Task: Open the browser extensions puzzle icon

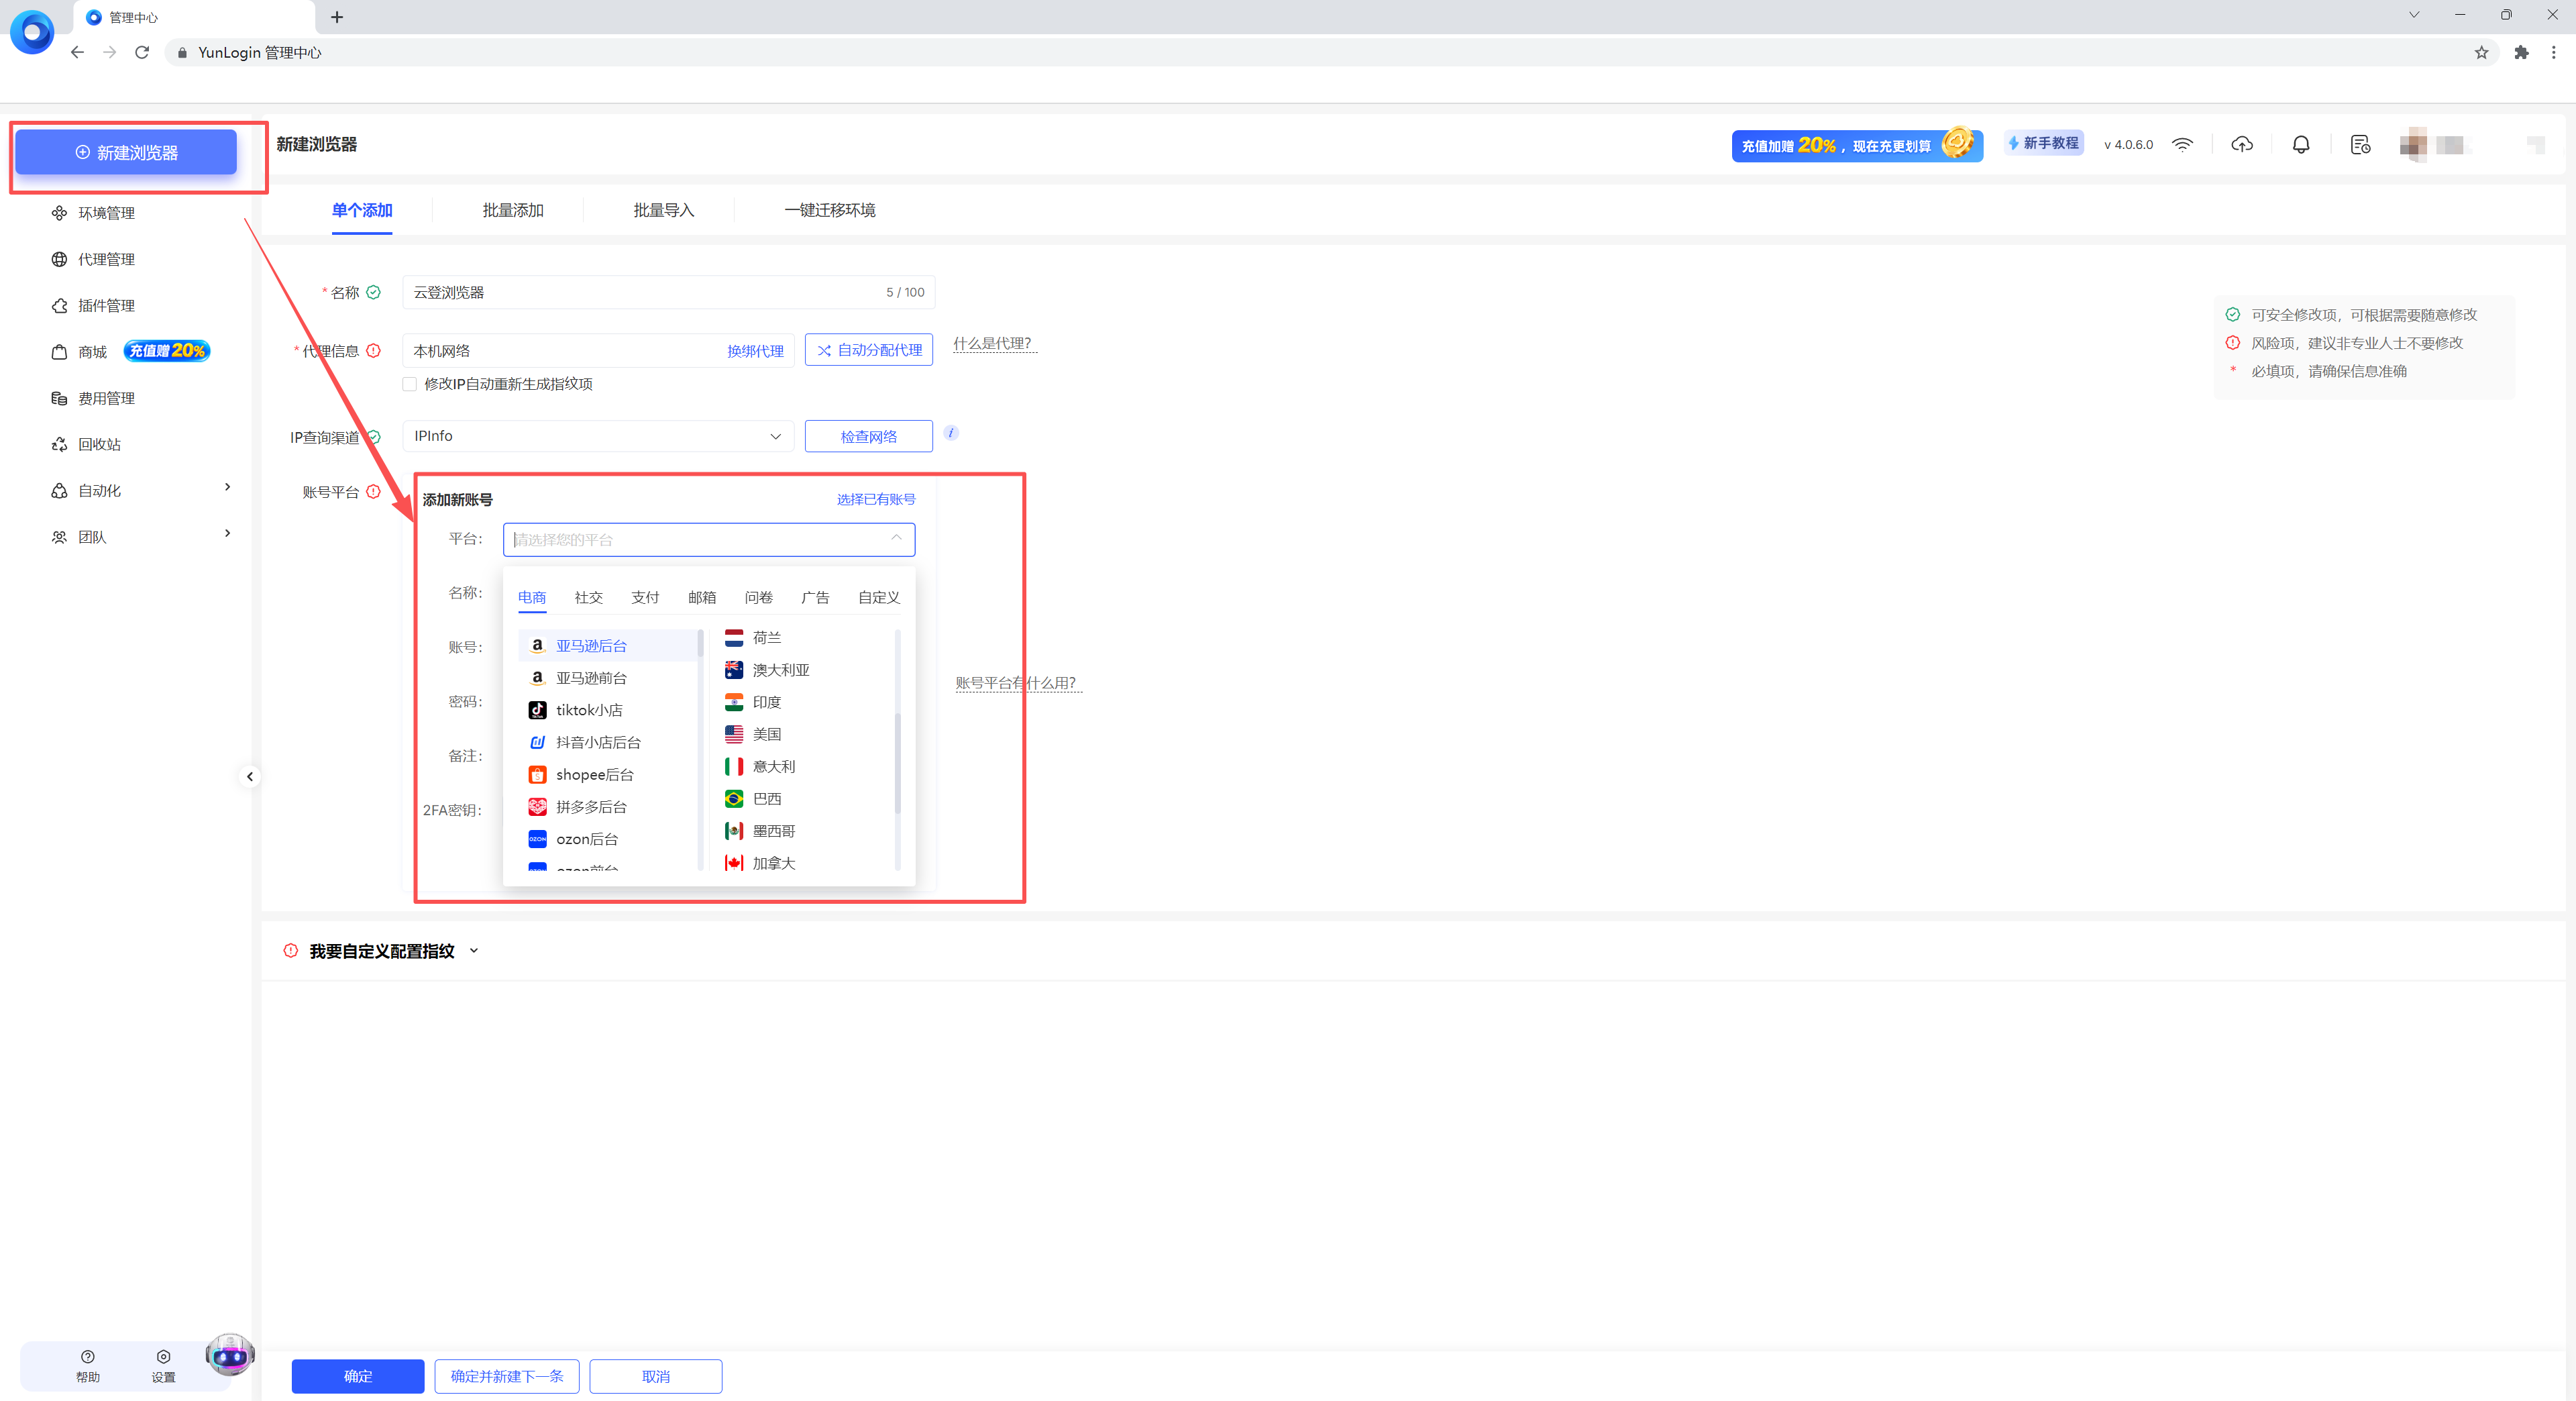Action: [x=2521, y=52]
